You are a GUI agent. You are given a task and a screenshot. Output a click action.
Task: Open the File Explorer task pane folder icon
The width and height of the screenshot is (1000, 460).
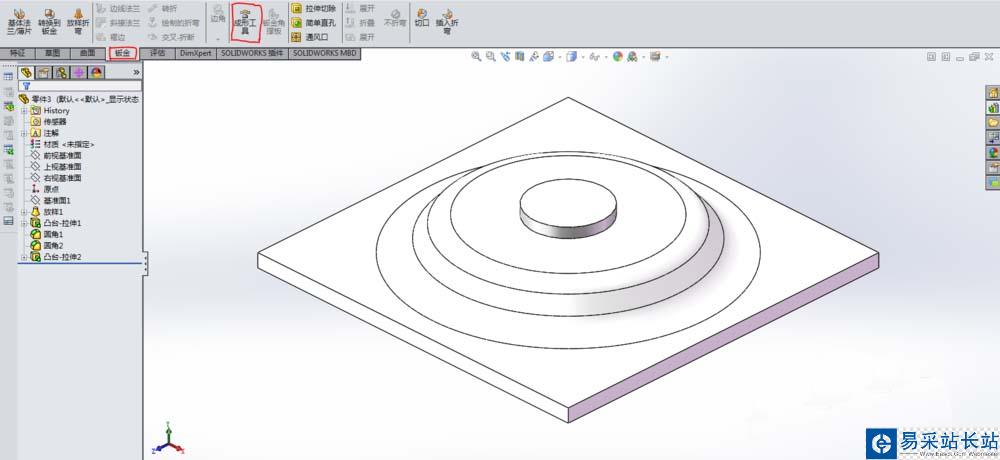pos(992,122)
